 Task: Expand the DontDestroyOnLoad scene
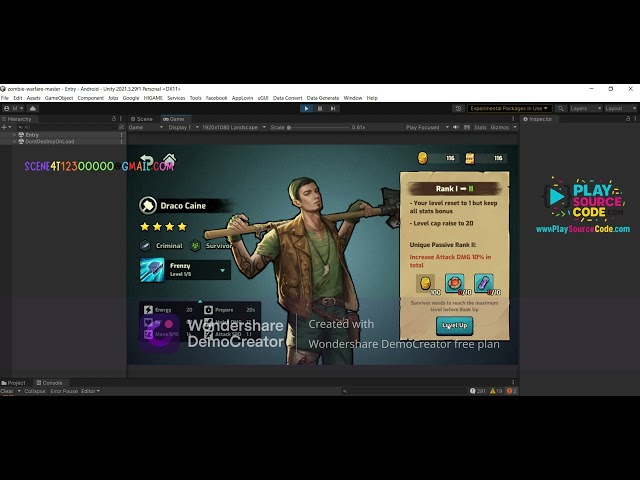coord(15,142)
